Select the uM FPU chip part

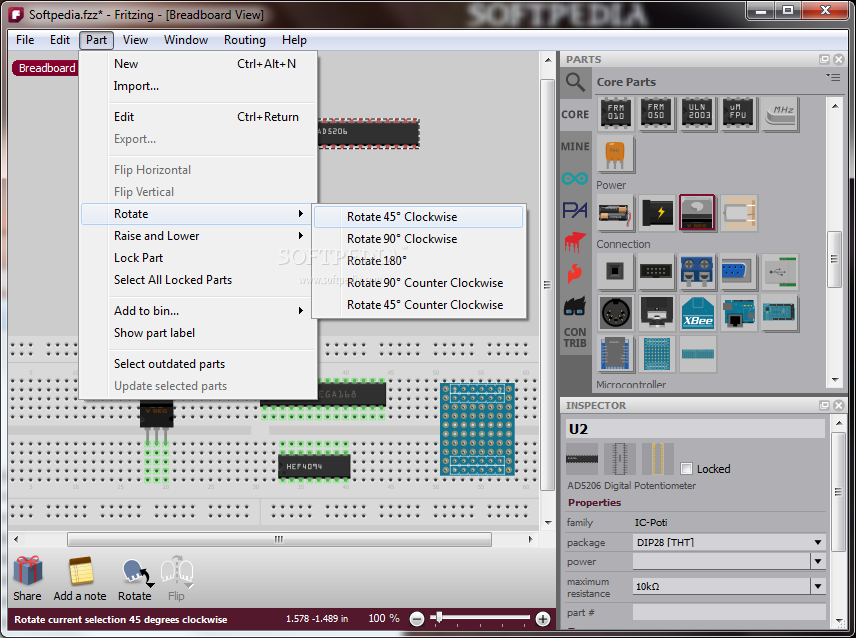tap(738, 114)
